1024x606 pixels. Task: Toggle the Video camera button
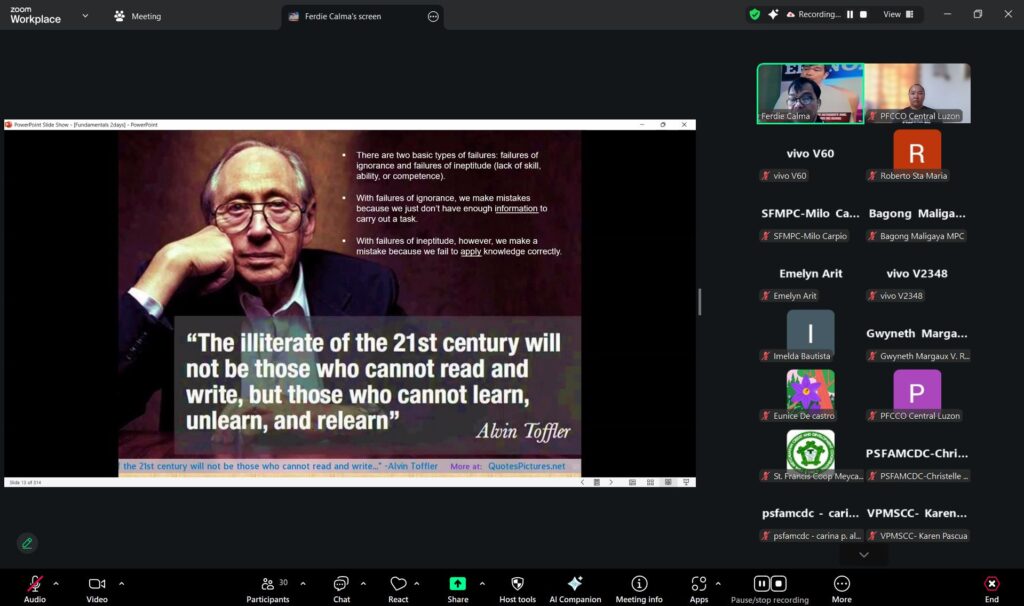[97, 585]
